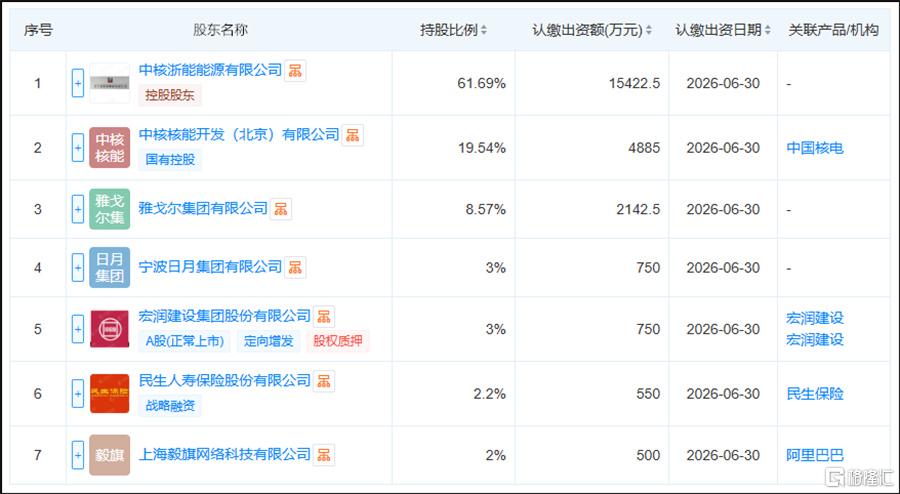Open 民生人寿保险股份有限公司 company link
The image size is (900, 494).
tap(224, 380)
